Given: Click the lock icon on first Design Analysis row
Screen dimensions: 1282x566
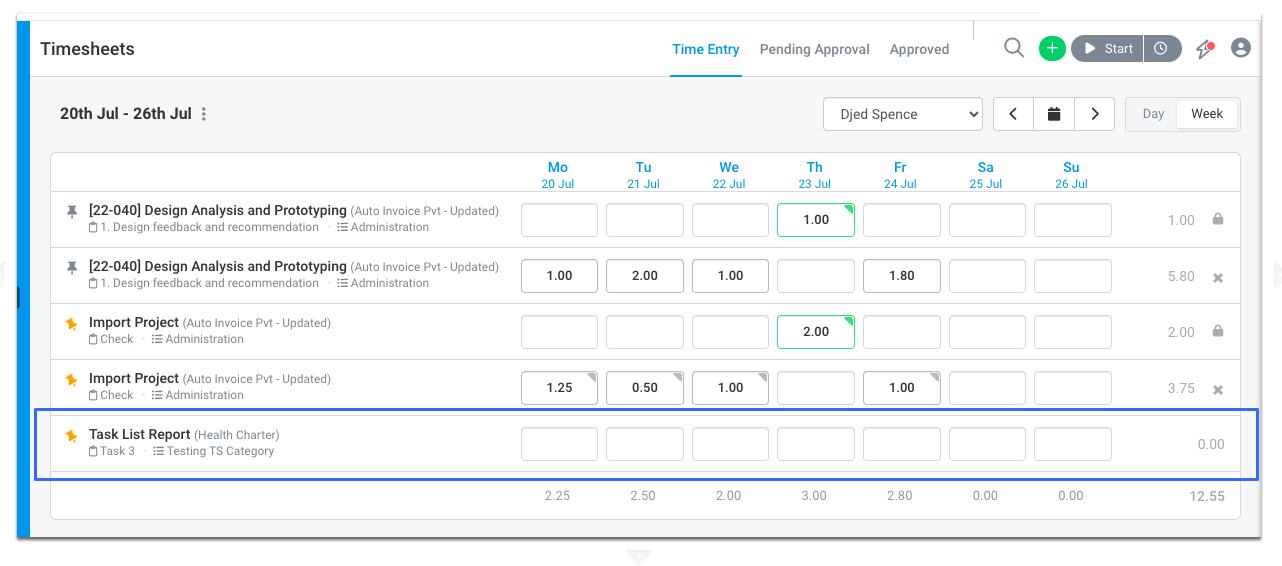Looking at the screenshot, I should coord(1218,219).
